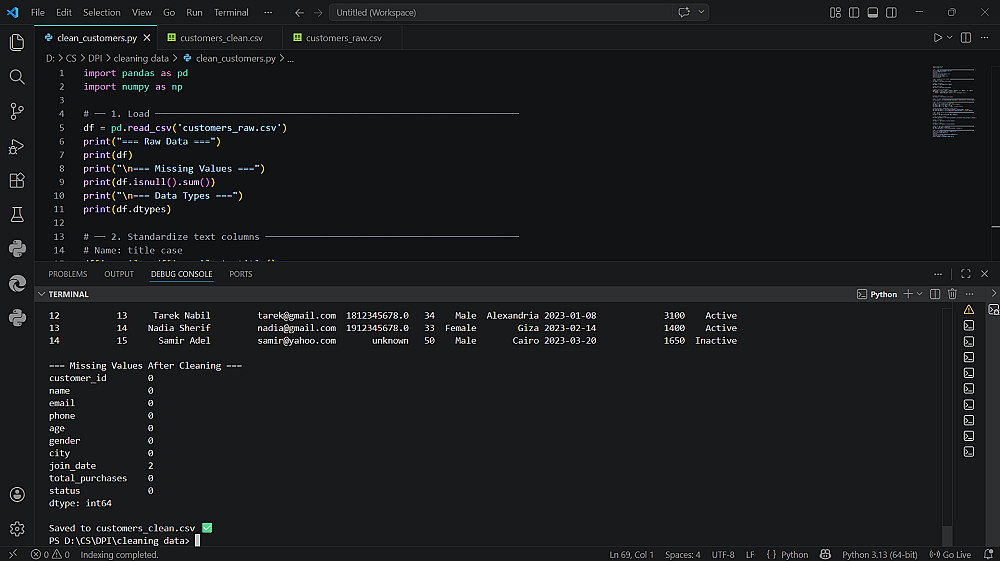Viewport: 1000px width, 561px height.
Task: Open Manage settings gear icon
Action: tap(17, 528)
